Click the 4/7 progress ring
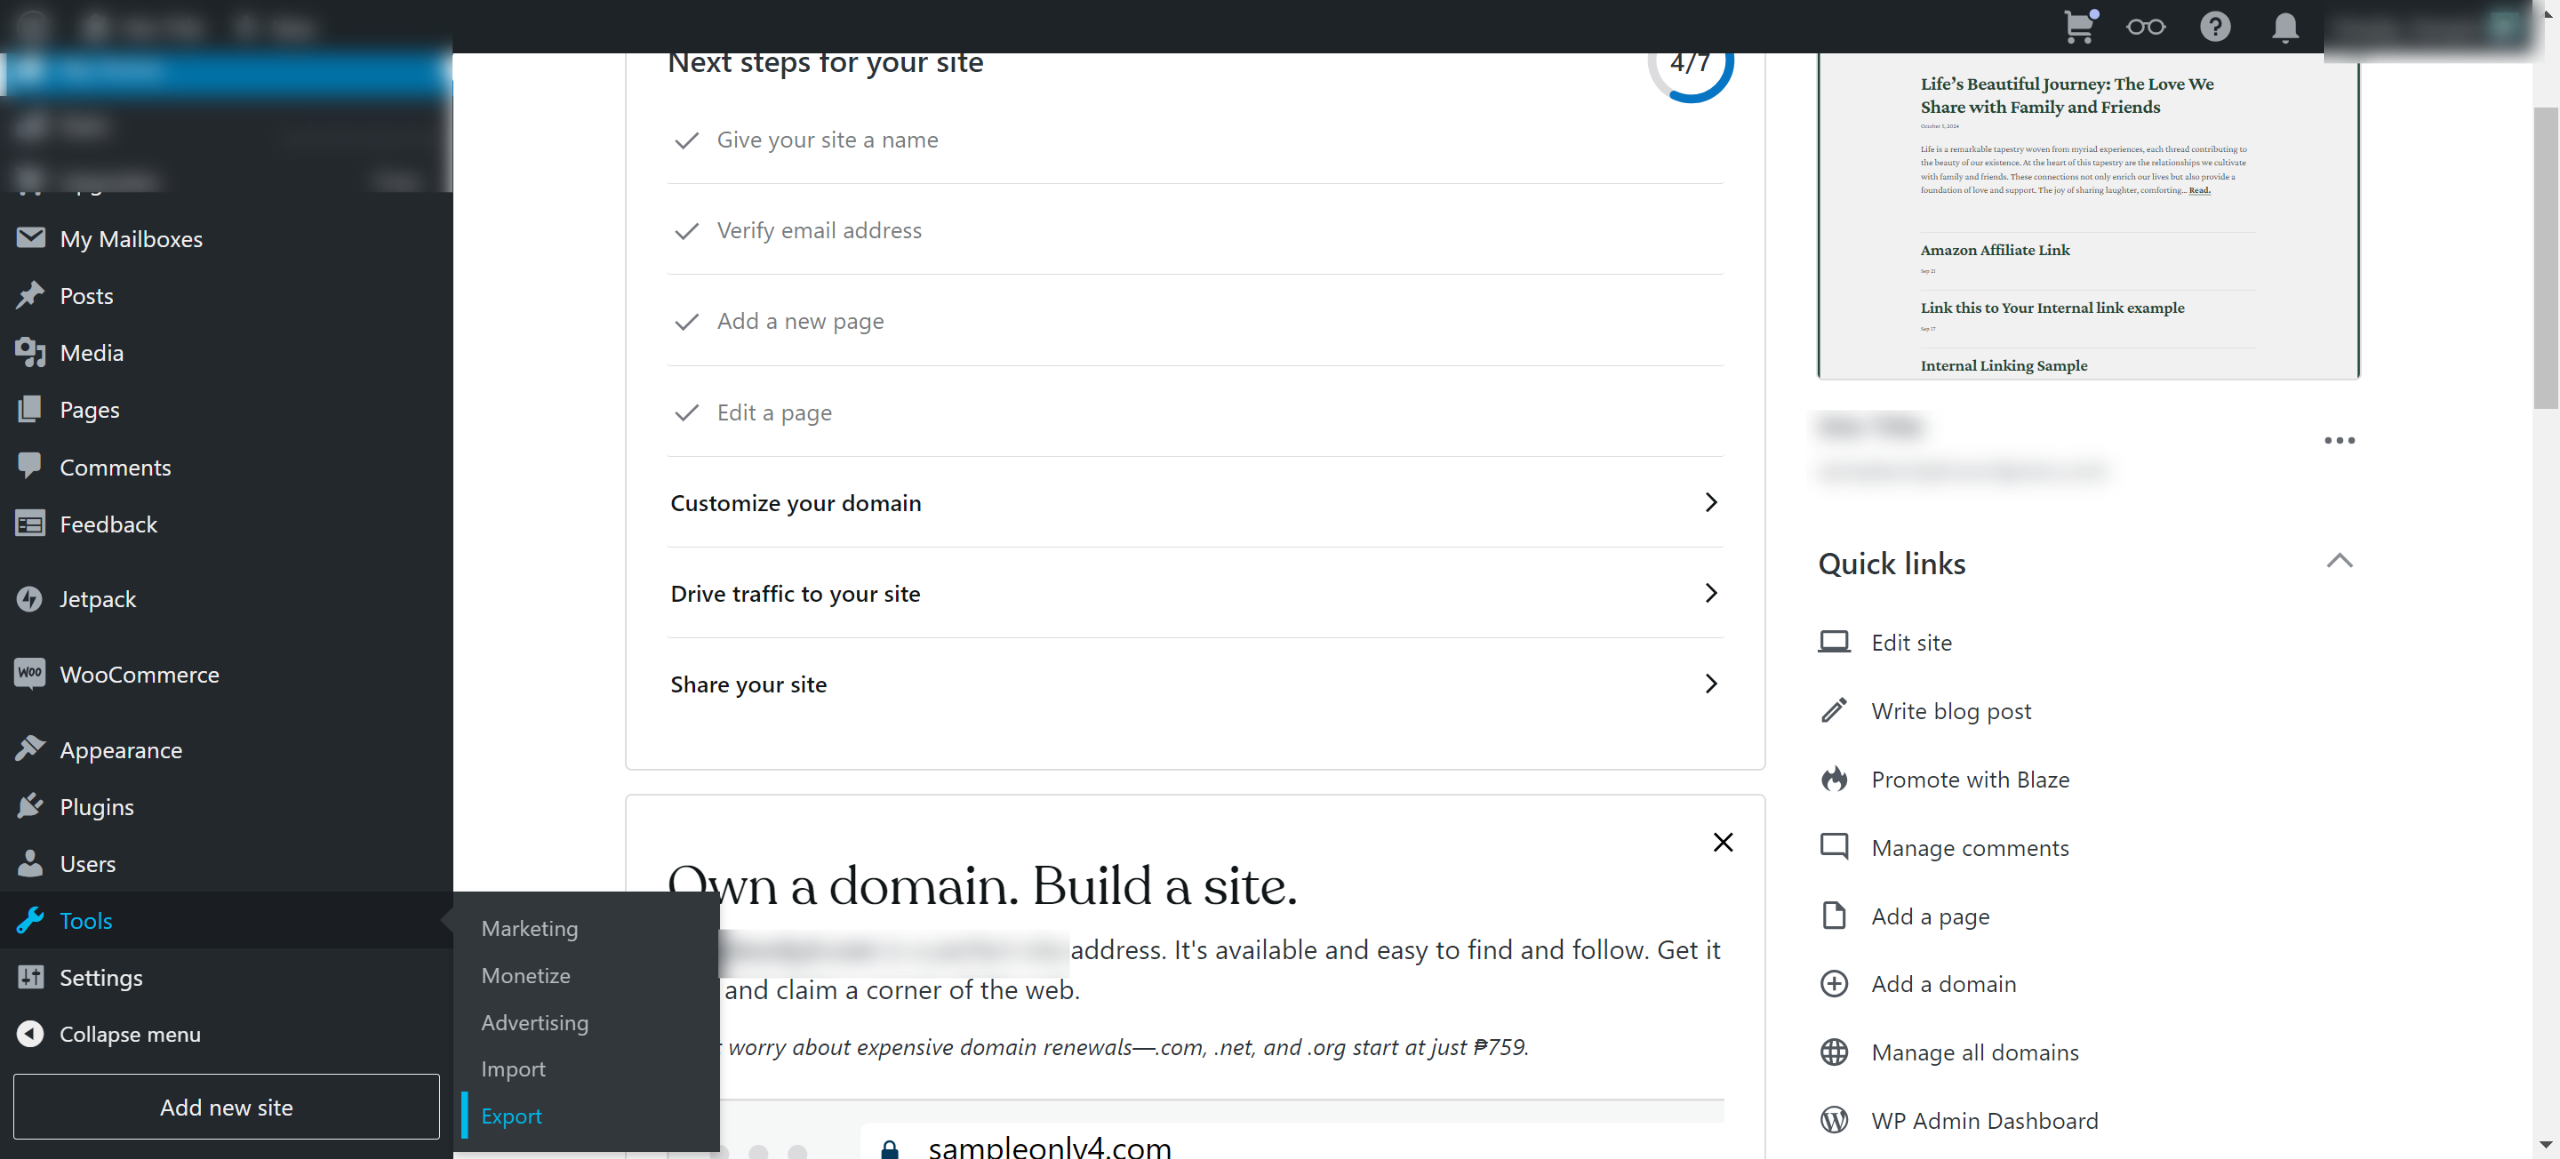Viewport: 2560px width, 1159px height. tap(1690, 66)
